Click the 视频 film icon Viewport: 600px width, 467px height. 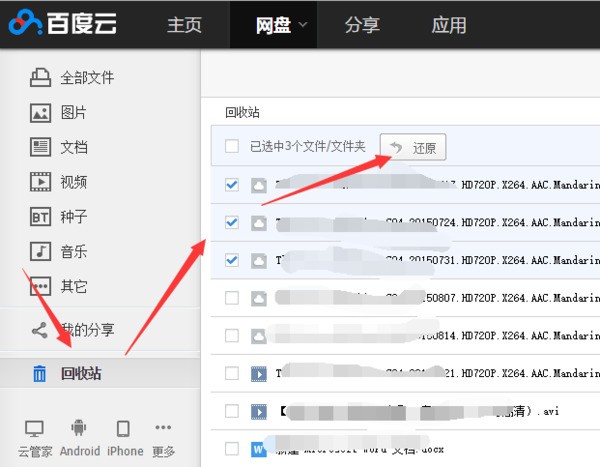pyautogui.click(x=40, y=182)
